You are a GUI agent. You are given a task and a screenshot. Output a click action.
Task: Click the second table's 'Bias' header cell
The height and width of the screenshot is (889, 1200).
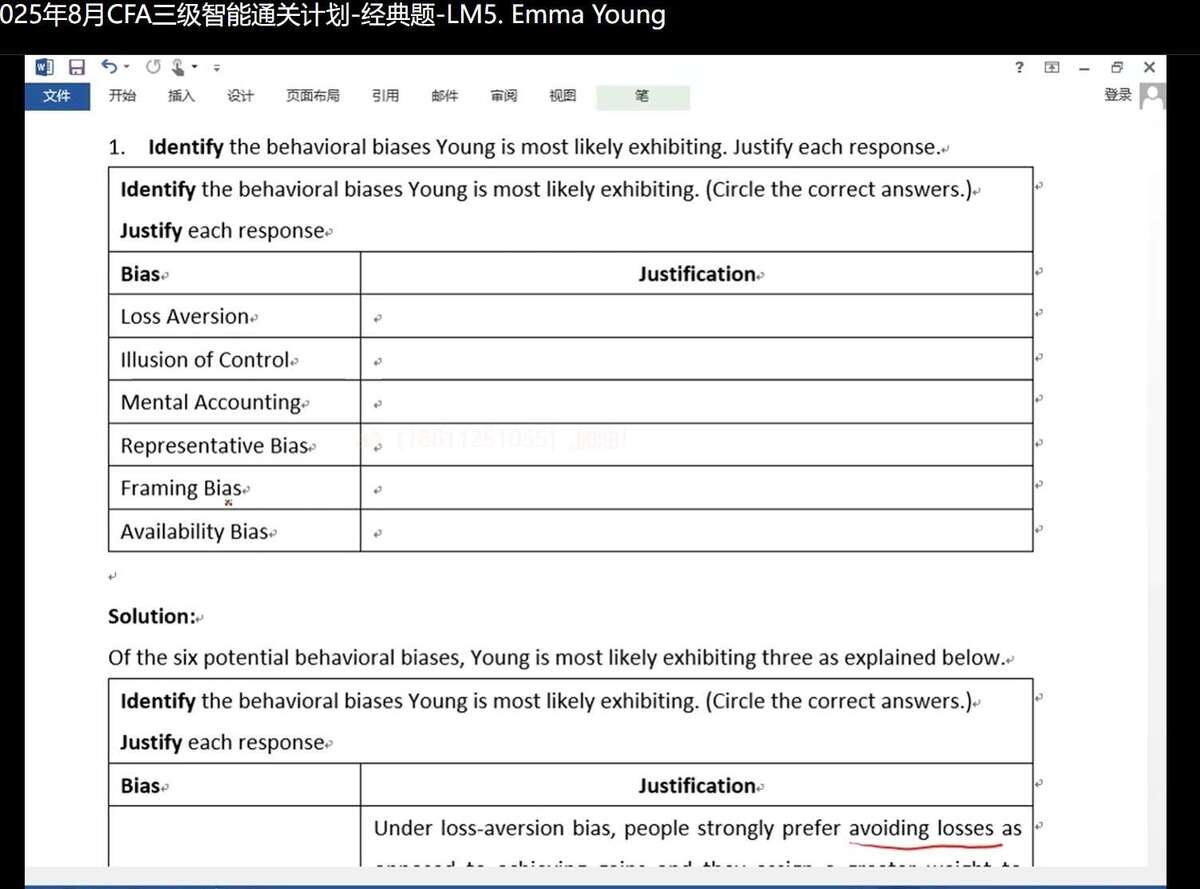(x=234, y=785)
